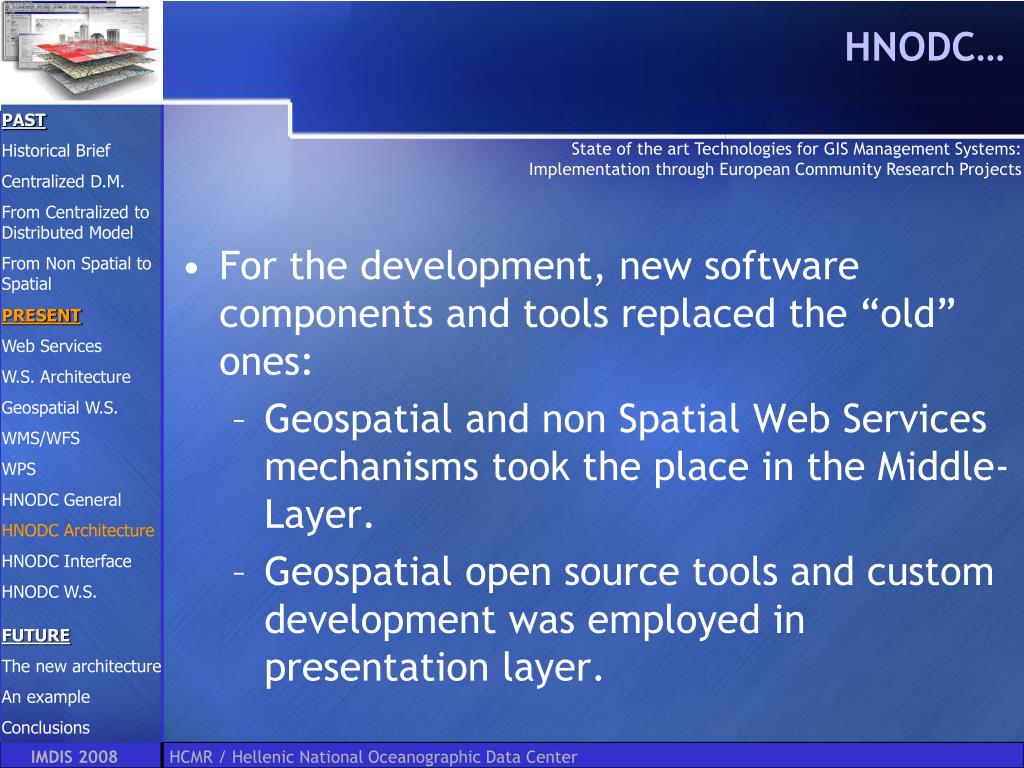Click the 'Geospatial and non Spatial Web Services' sub-bullet
The image size is (1024, 768).
coord(635,466)
